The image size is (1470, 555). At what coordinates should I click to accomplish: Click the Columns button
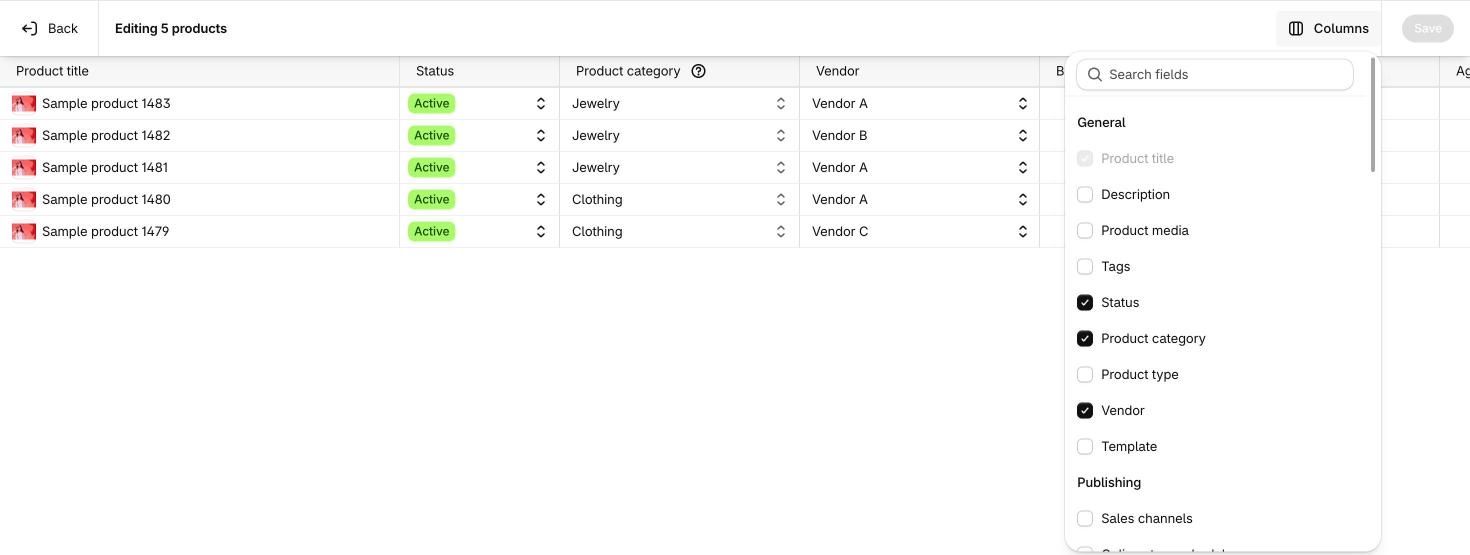(1328, 28)
